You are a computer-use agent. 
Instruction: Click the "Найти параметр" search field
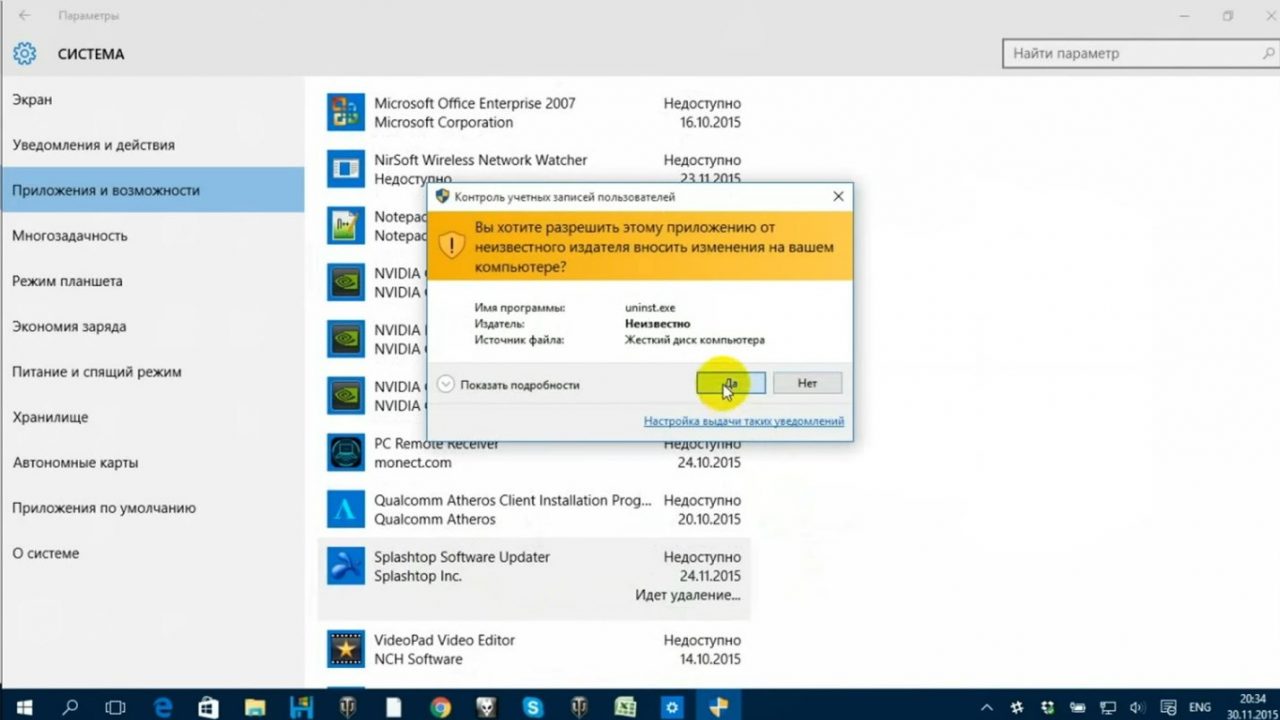point(1120,53)
